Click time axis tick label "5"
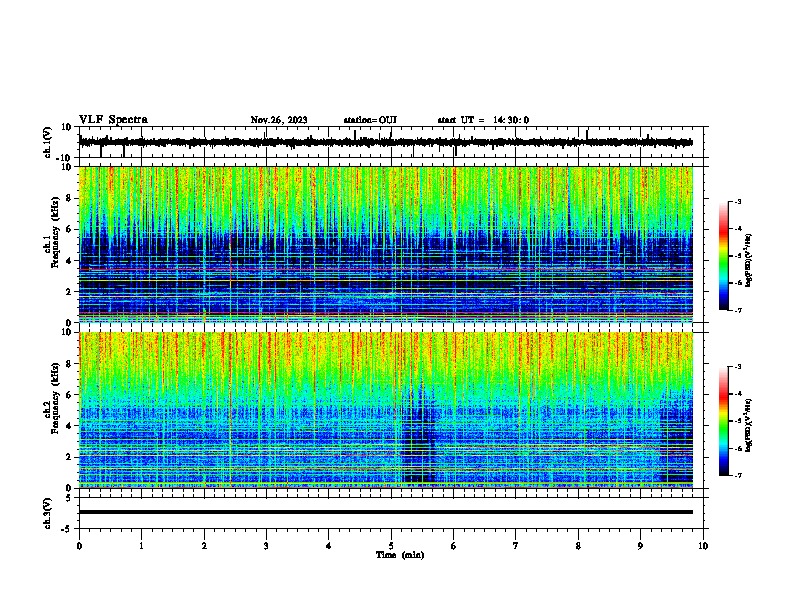792x612 pixels. [391, 545]
